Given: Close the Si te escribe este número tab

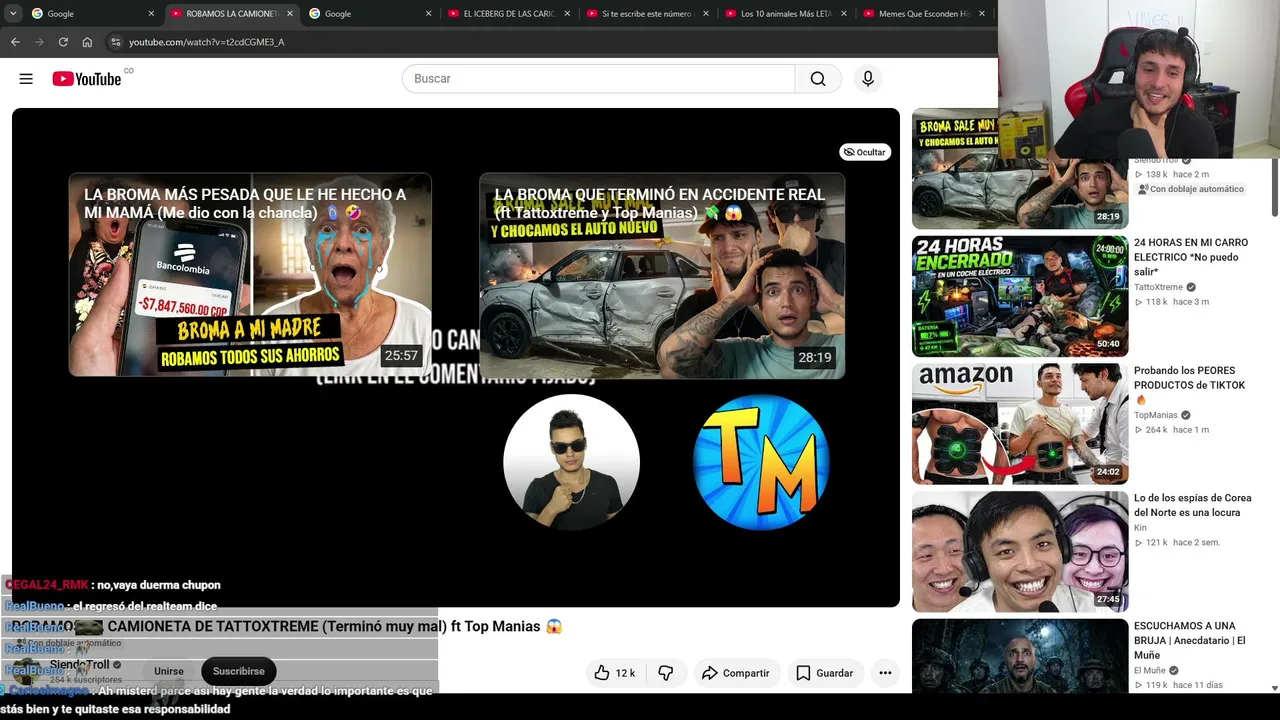Looking at the screenshot, I should click(706, 14).
